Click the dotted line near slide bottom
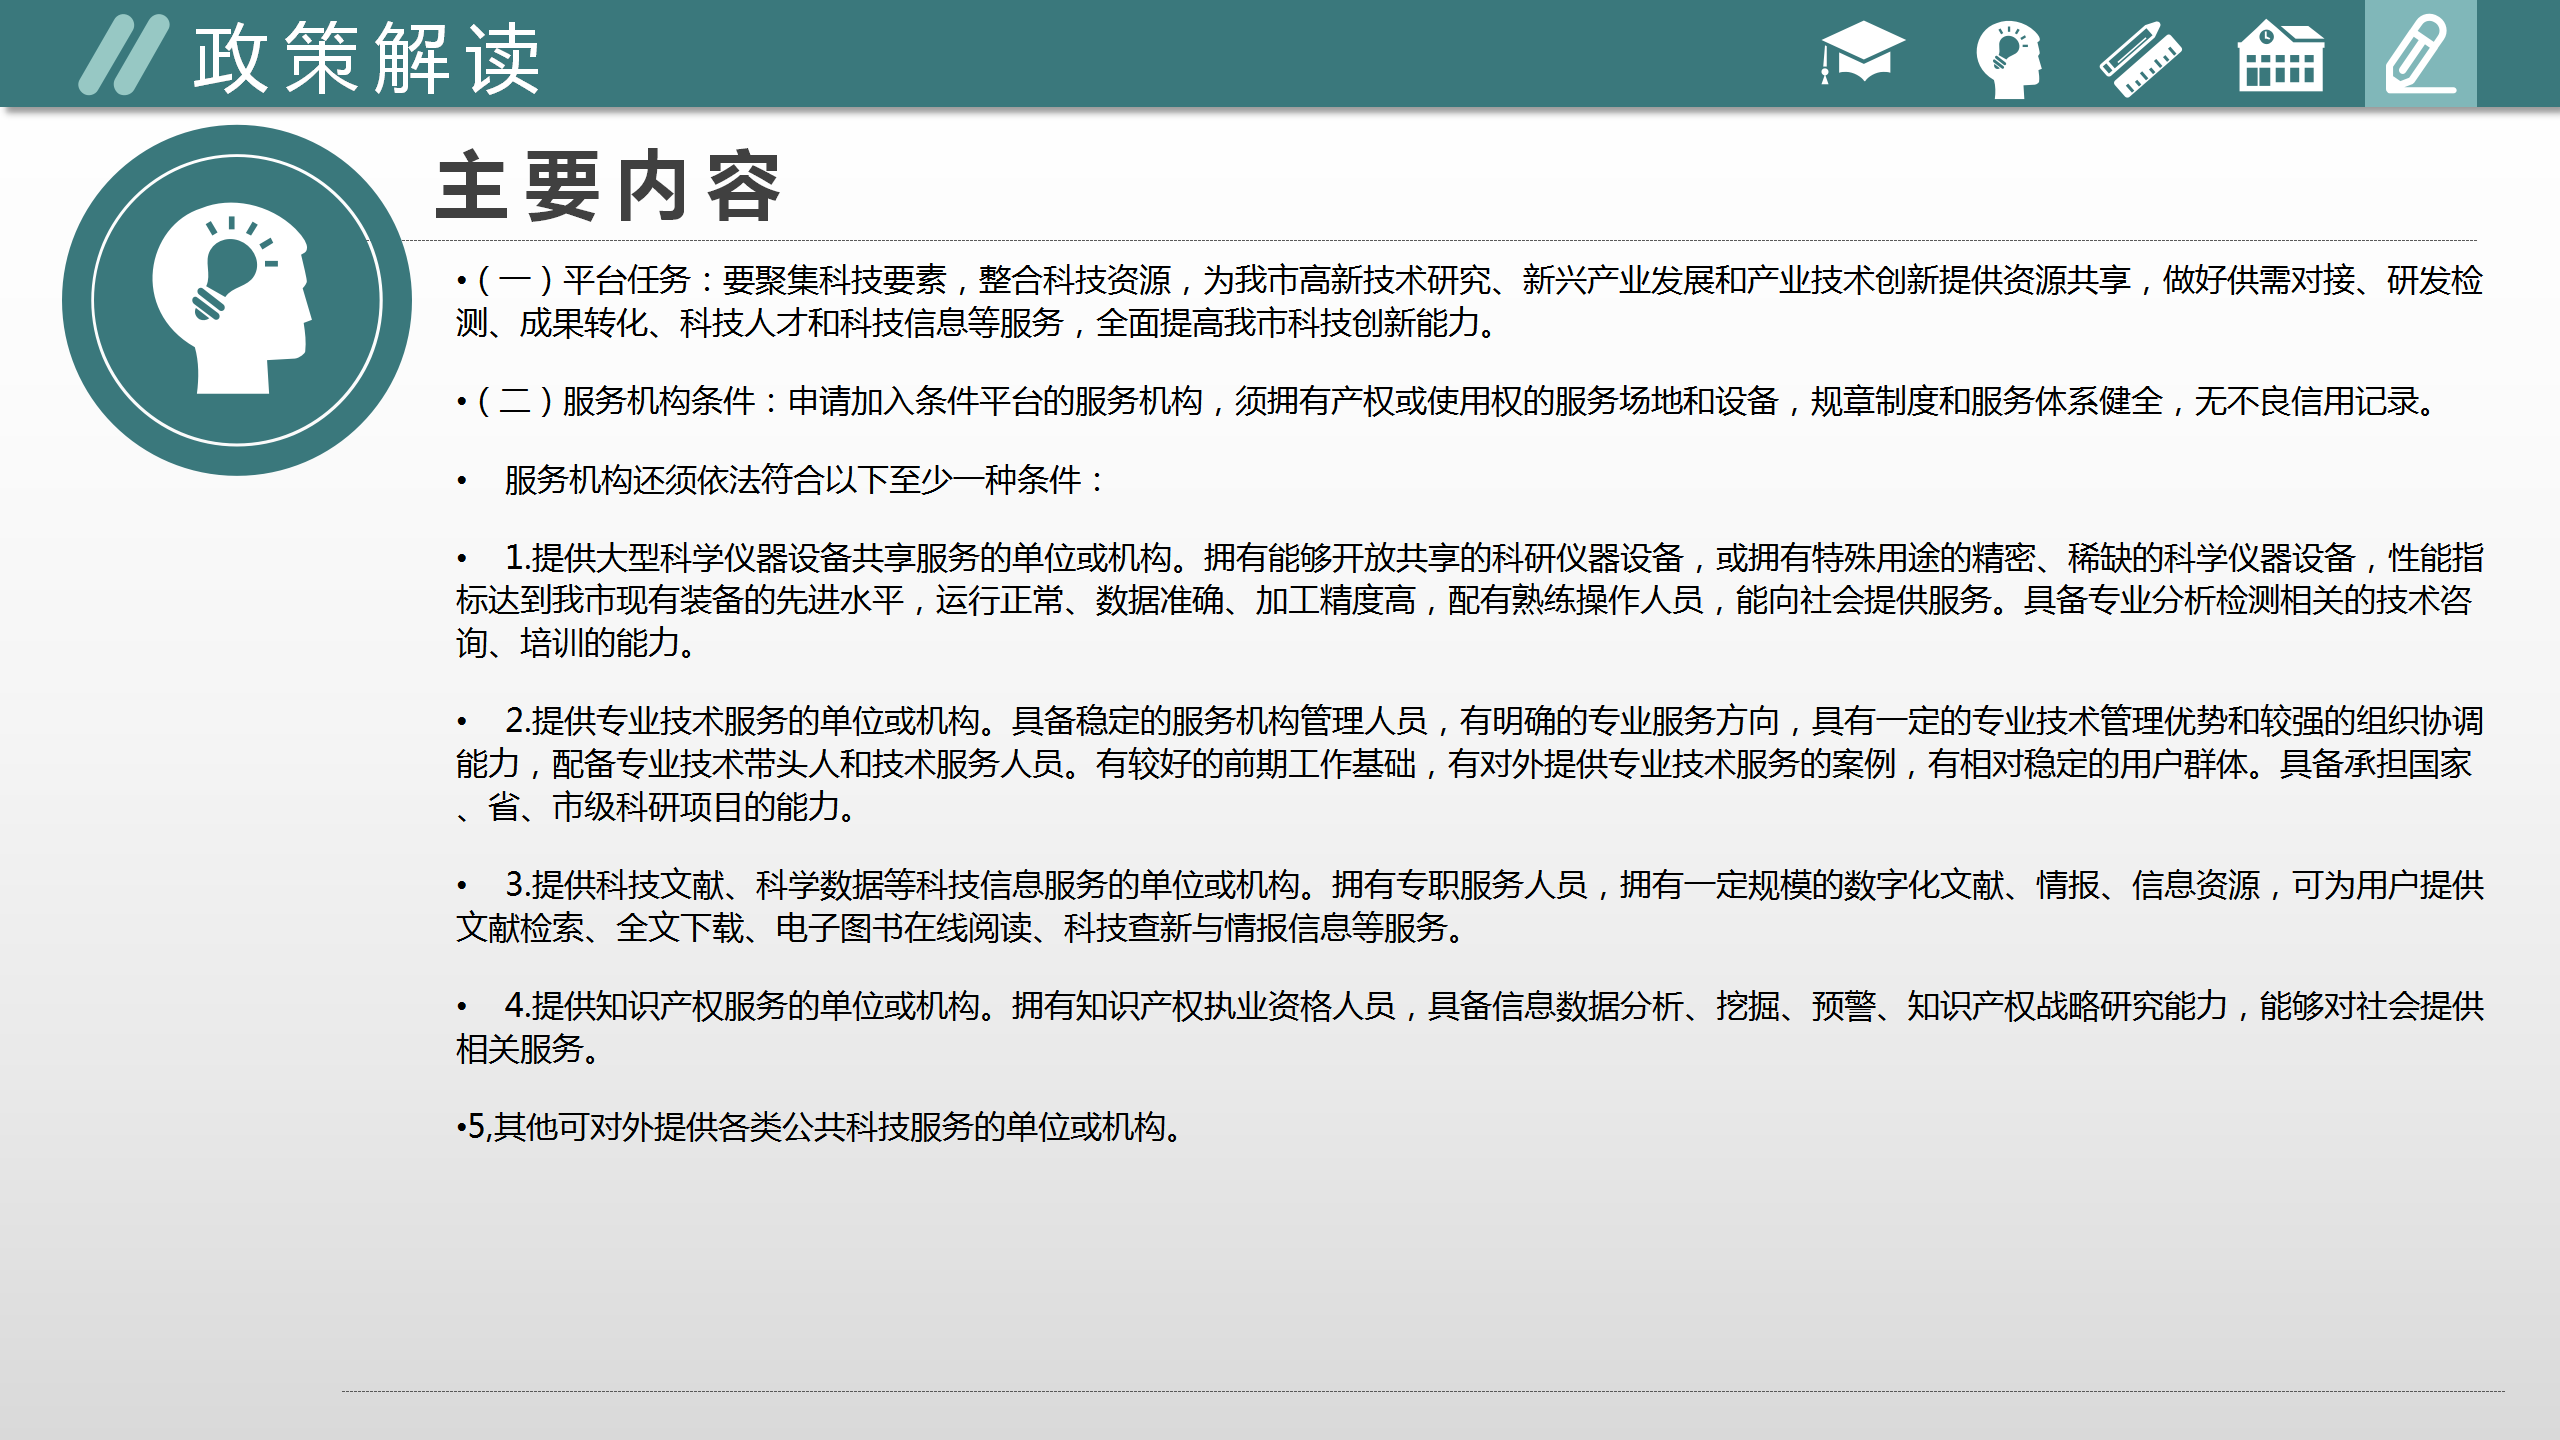The height and width of the screenshot is (1440, 2560). (x=1422, y=1391)
